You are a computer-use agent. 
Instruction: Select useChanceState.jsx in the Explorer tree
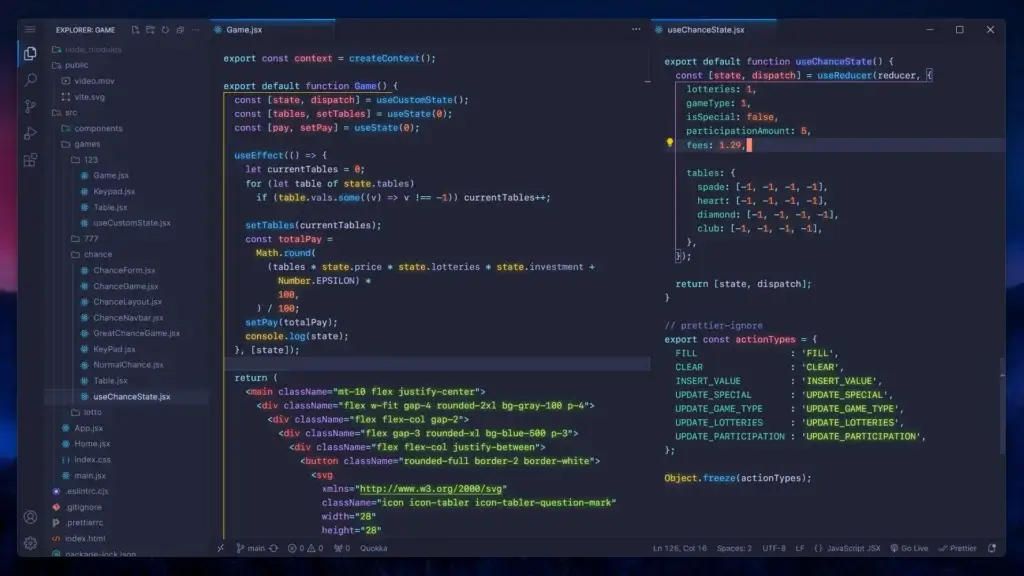(127, 397)
